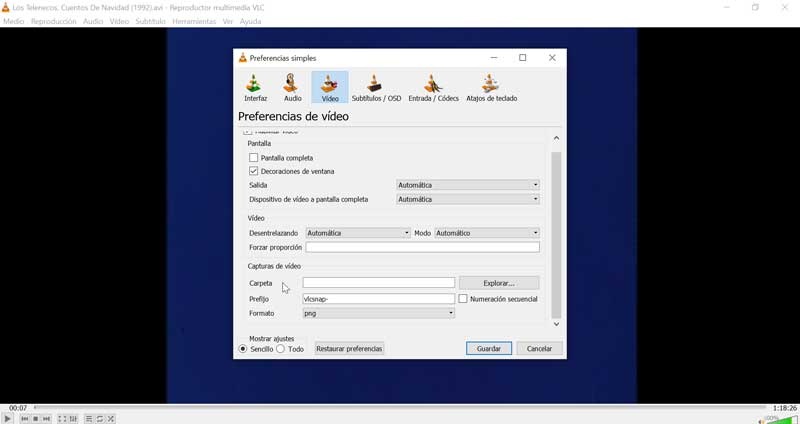Open the Formato png dropdown
This screenshot has height=424, width=800.
click(379, 313)
